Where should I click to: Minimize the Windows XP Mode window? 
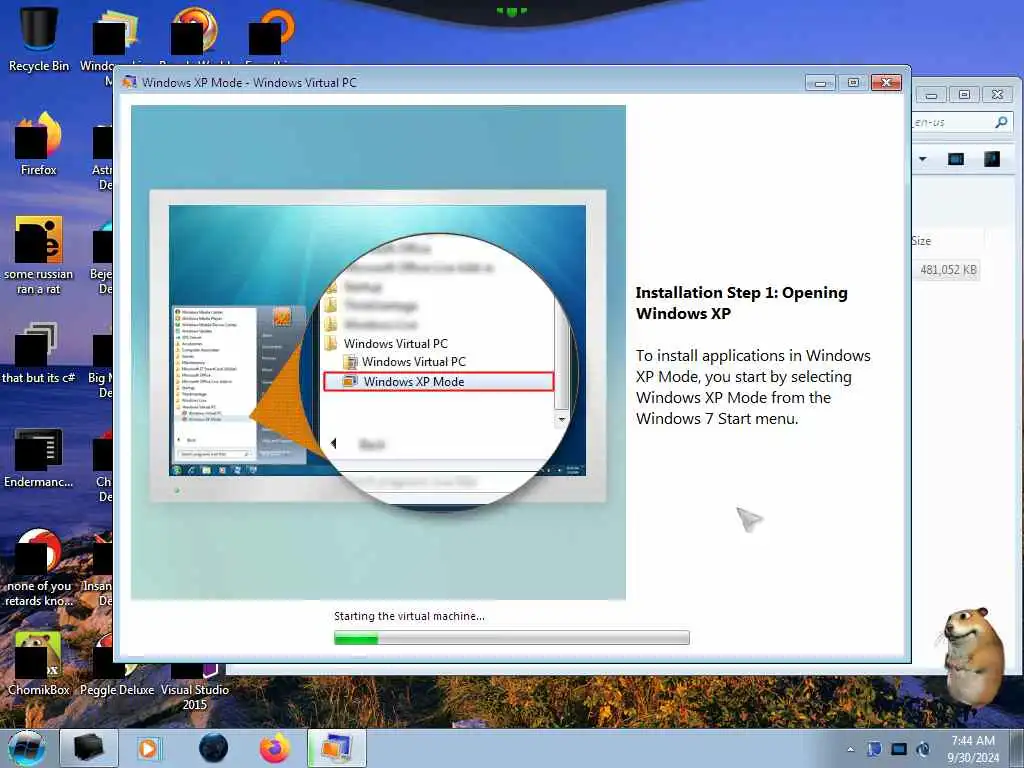point(820,82)
